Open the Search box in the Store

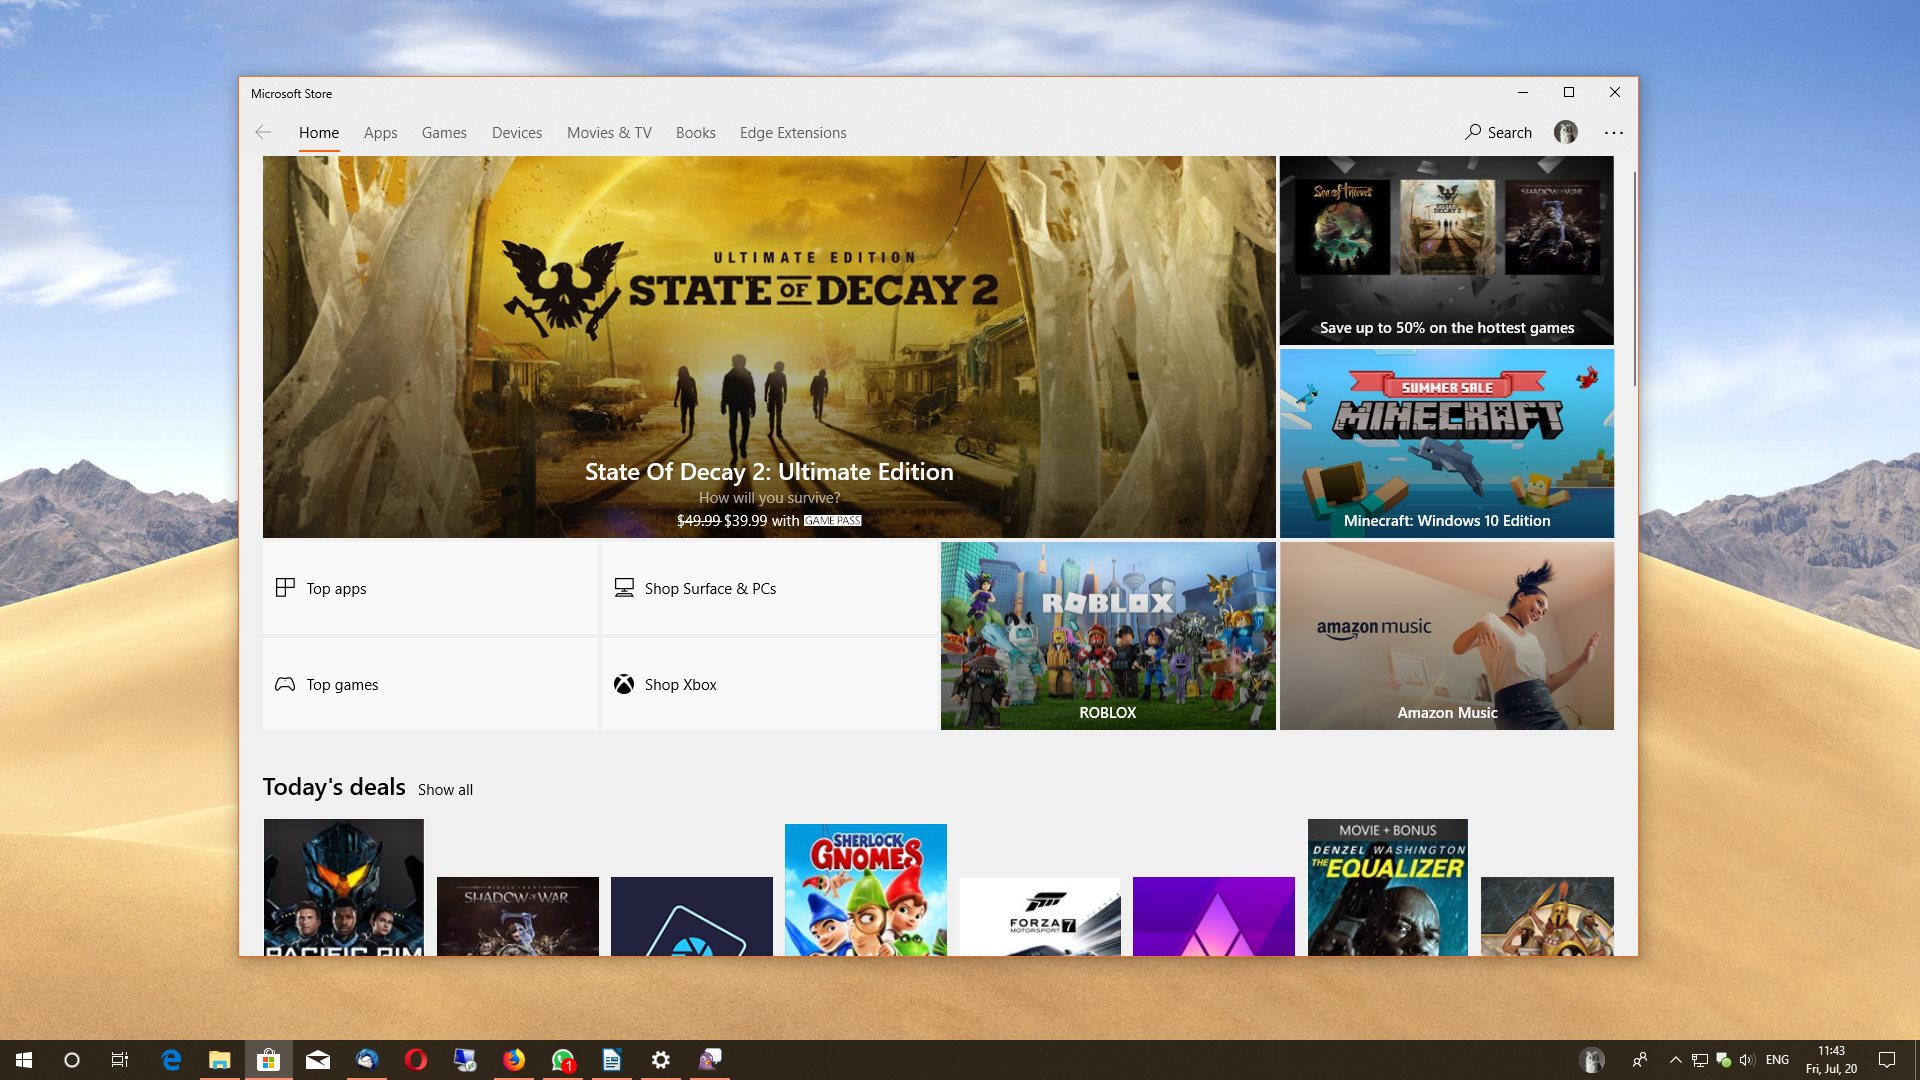point(1498,132)
